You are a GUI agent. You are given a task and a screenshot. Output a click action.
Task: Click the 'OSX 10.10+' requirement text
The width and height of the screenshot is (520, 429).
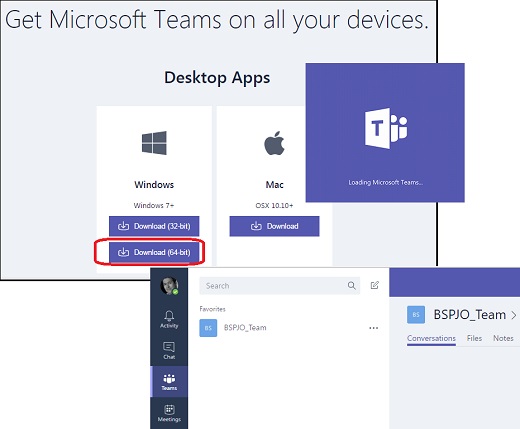(274, 205)
